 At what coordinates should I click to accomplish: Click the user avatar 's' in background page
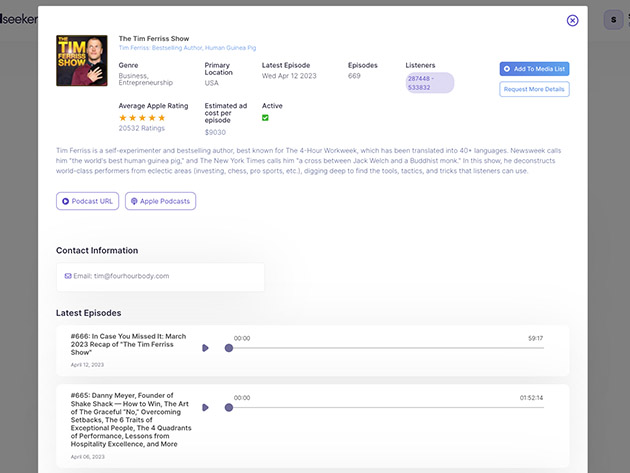point(613,19)
